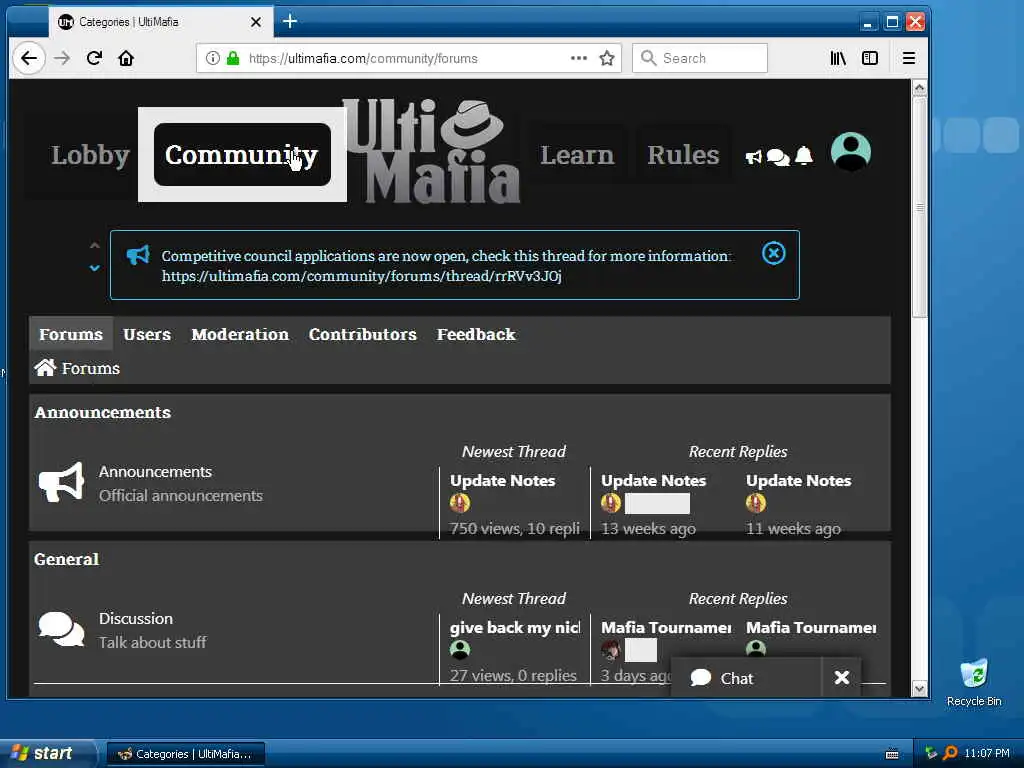Go to the browser Home icon
Screen dimensions: 1024x768
click(125, 58)
